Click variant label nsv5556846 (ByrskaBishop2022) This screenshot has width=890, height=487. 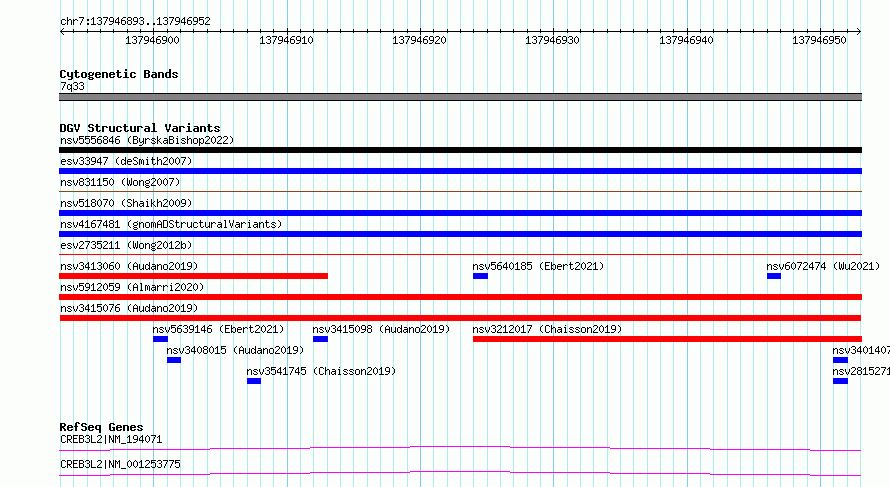click(147, 140)
